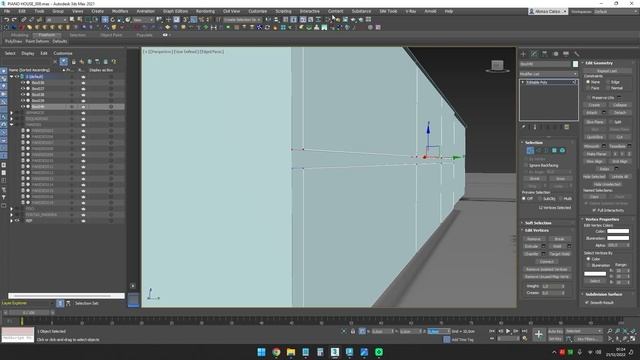This screenshot has width=640, height=360.
Task: Click Selection Lock Toggle icon
Action: (353, 331)
